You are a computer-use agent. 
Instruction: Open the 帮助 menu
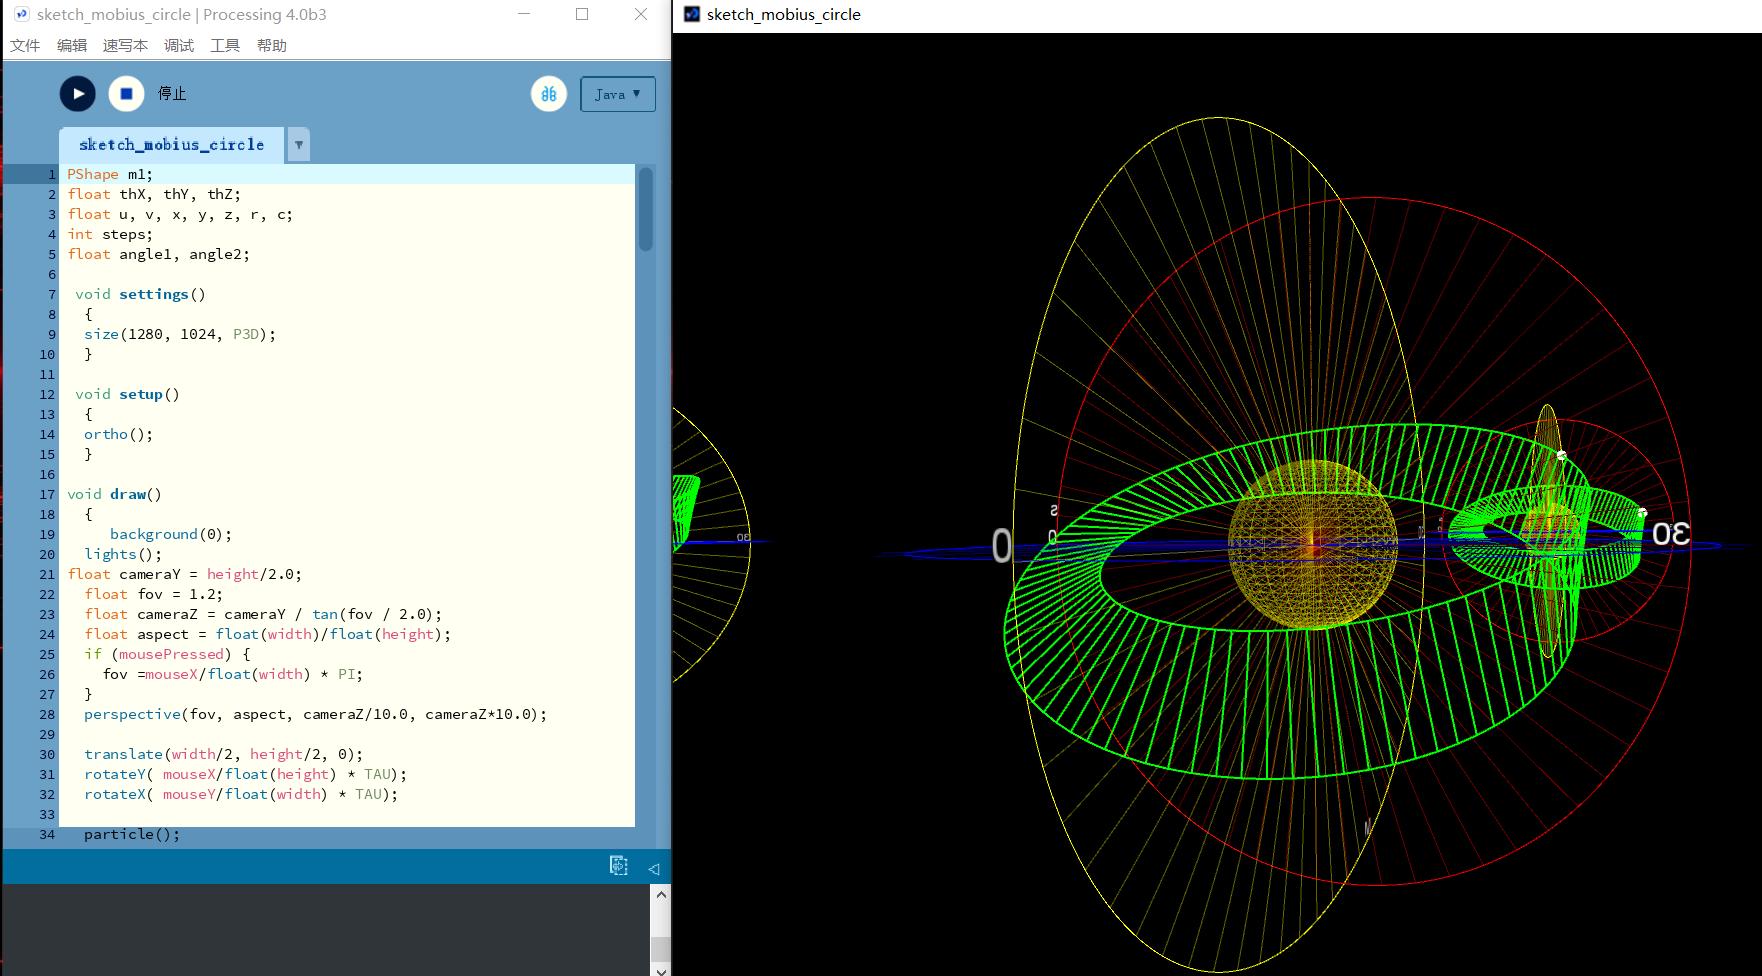coord(272,46)
